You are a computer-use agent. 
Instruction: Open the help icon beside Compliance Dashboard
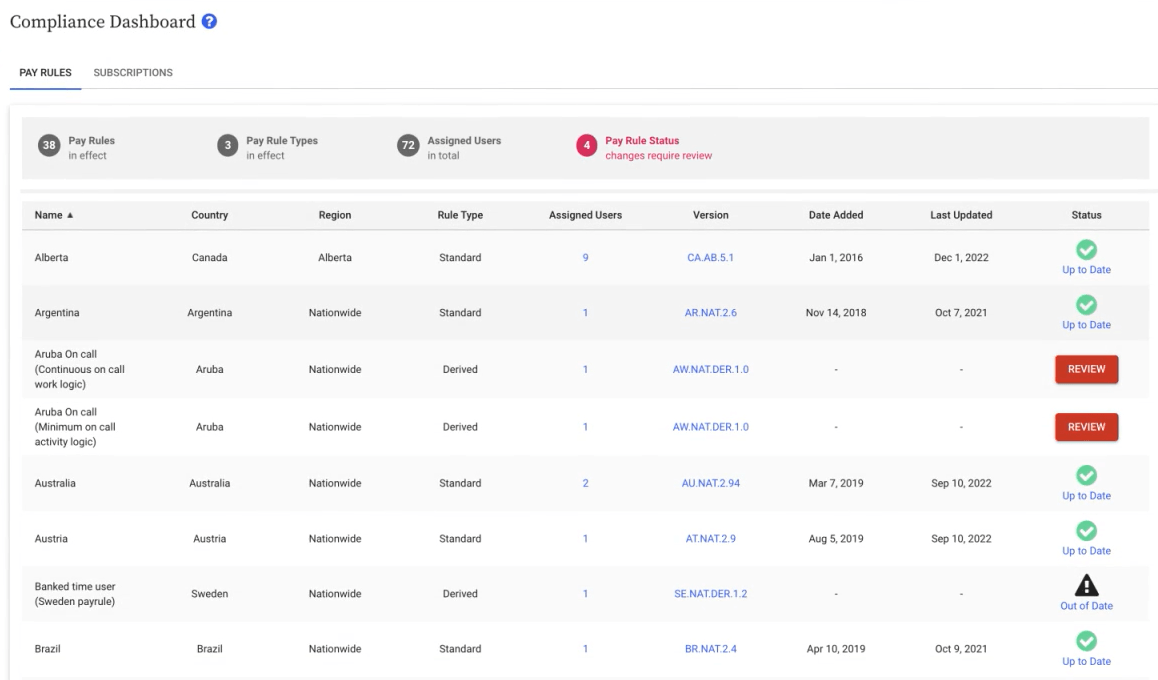pyautogui.click(x=210, y=21)
